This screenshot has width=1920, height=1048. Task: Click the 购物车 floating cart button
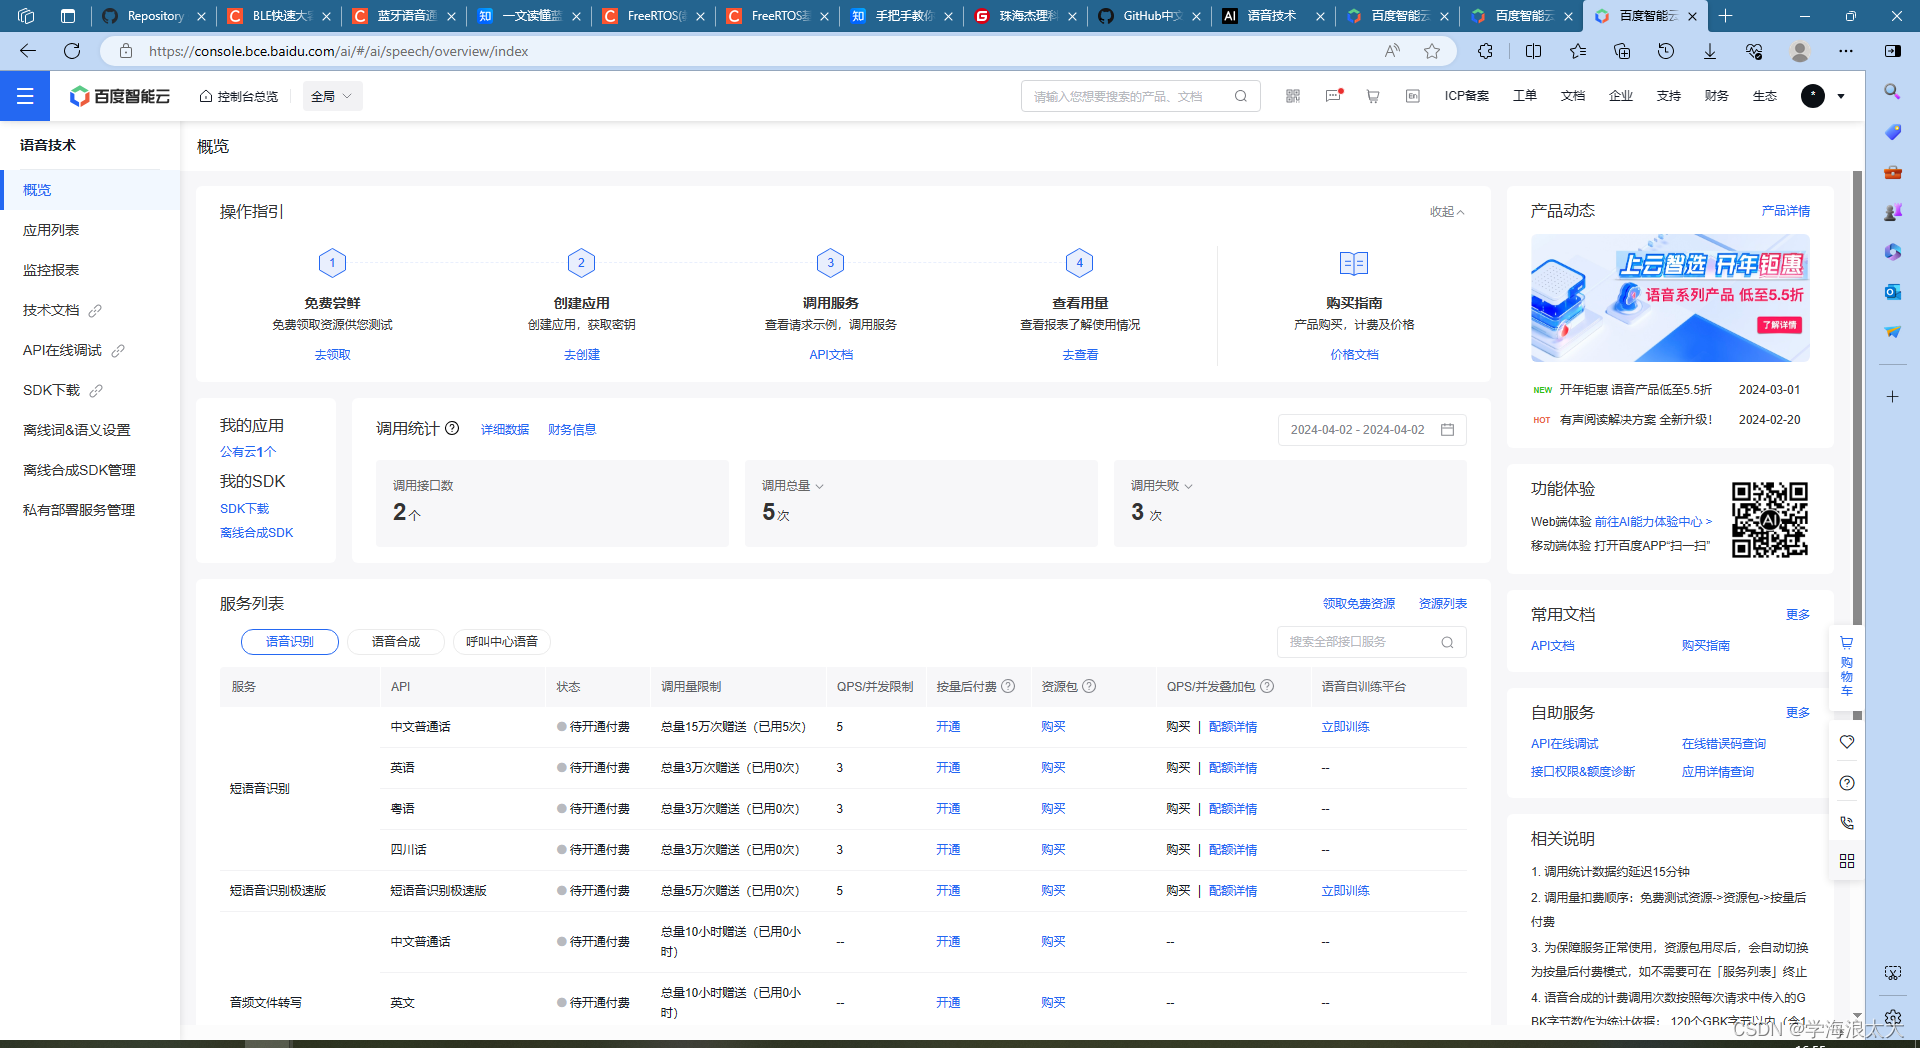click(1847, 666)
